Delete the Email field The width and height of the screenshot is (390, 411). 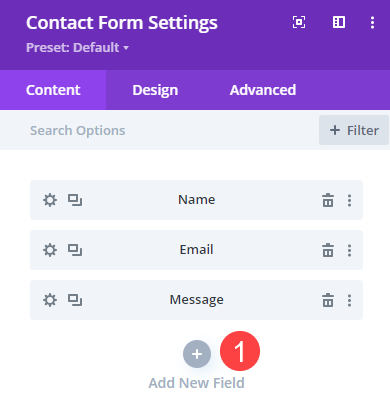coord(328,250)
